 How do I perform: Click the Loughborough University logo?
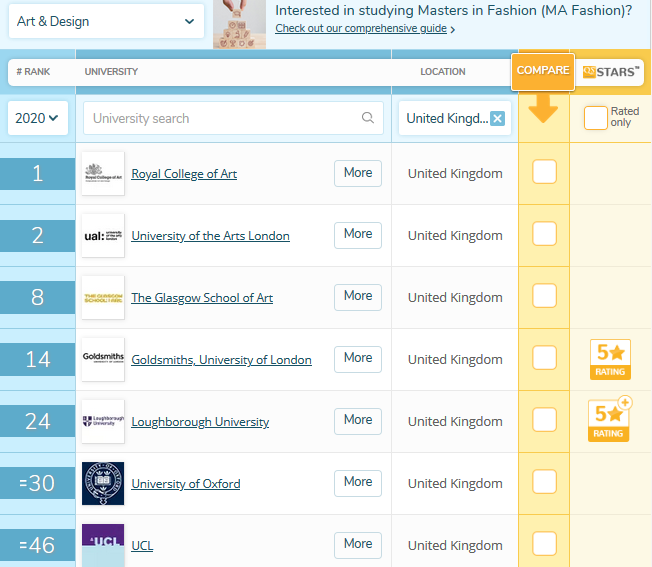click(103, 421)
